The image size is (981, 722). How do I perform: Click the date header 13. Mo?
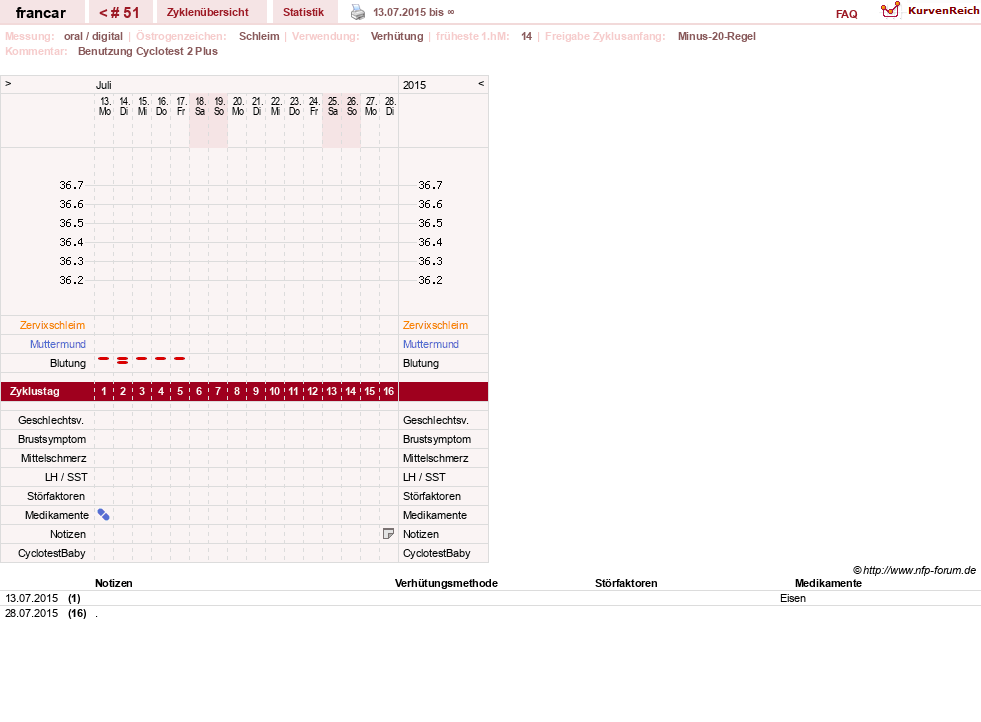pyautogui.click(x=104, y=106)
